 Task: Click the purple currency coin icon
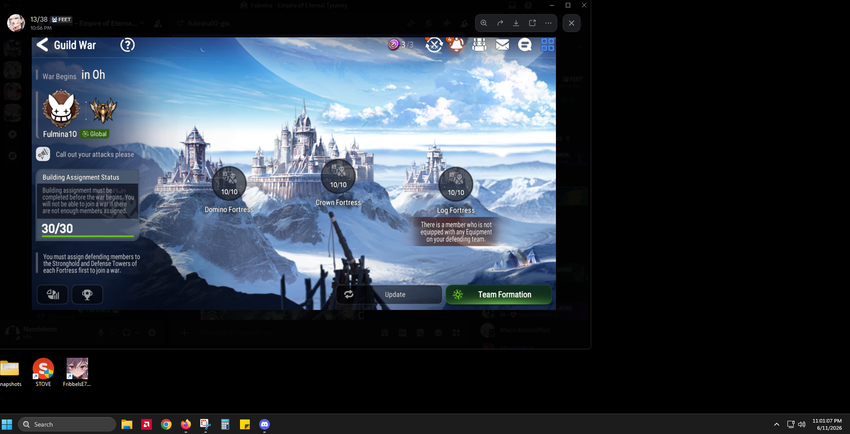tap(393, 44)
